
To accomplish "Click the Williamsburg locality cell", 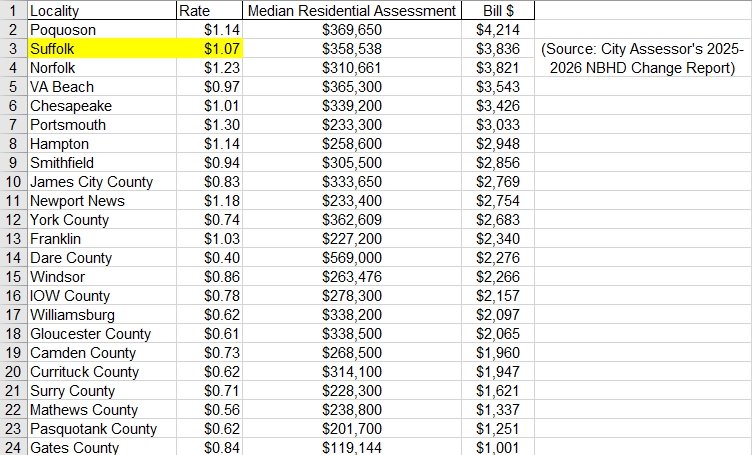I will pos(100,315).
